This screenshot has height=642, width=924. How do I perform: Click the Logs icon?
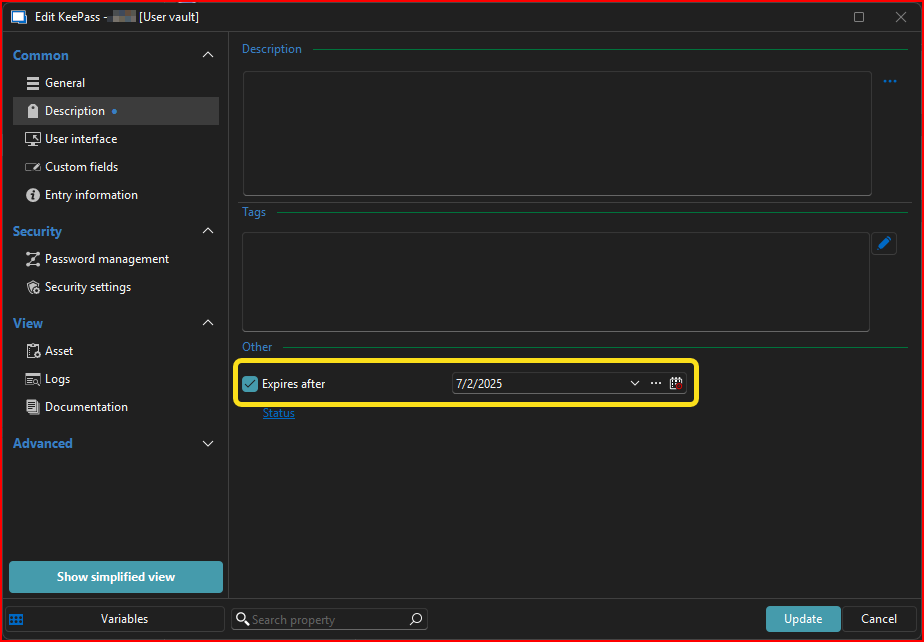33,379
